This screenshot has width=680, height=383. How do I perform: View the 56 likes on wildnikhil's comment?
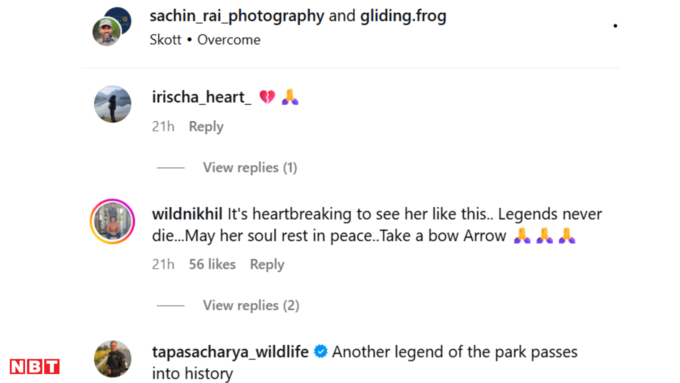click(212, 264)
